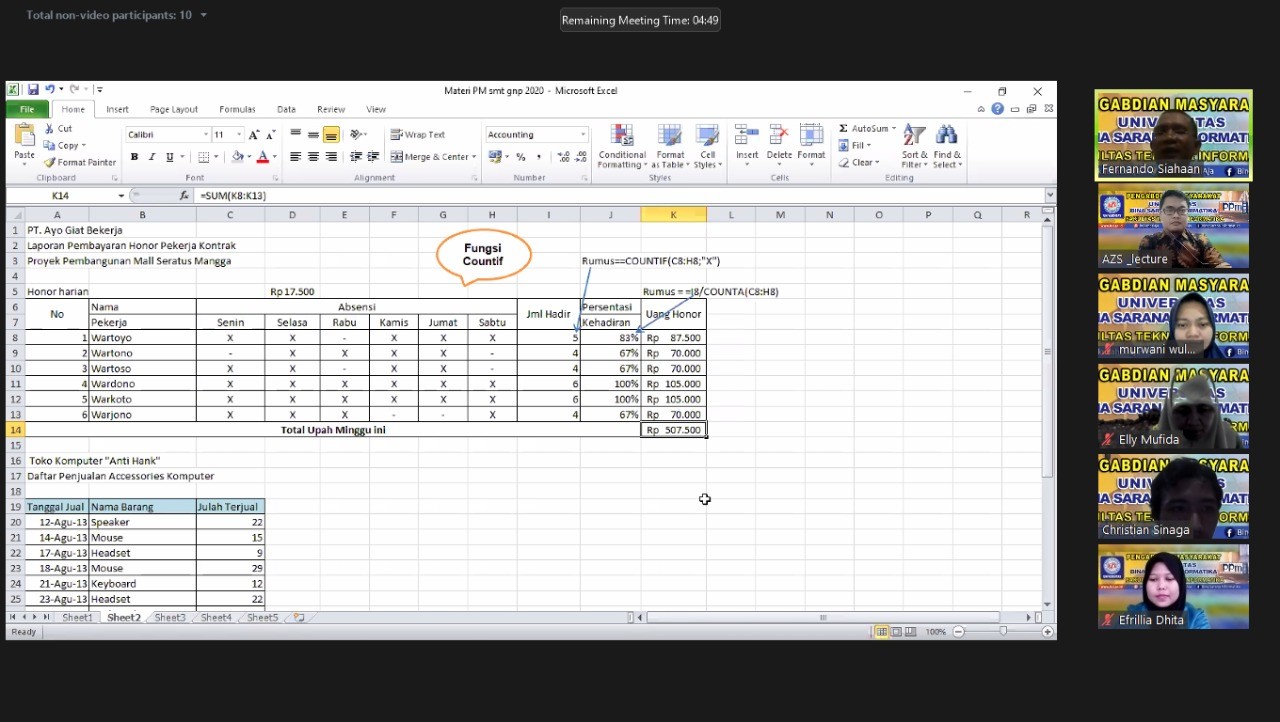The width and height of the screenshot is (1280, 722).
Task: Expand the Name Box dropdown next to K14
Action: [x=121, y=196]
